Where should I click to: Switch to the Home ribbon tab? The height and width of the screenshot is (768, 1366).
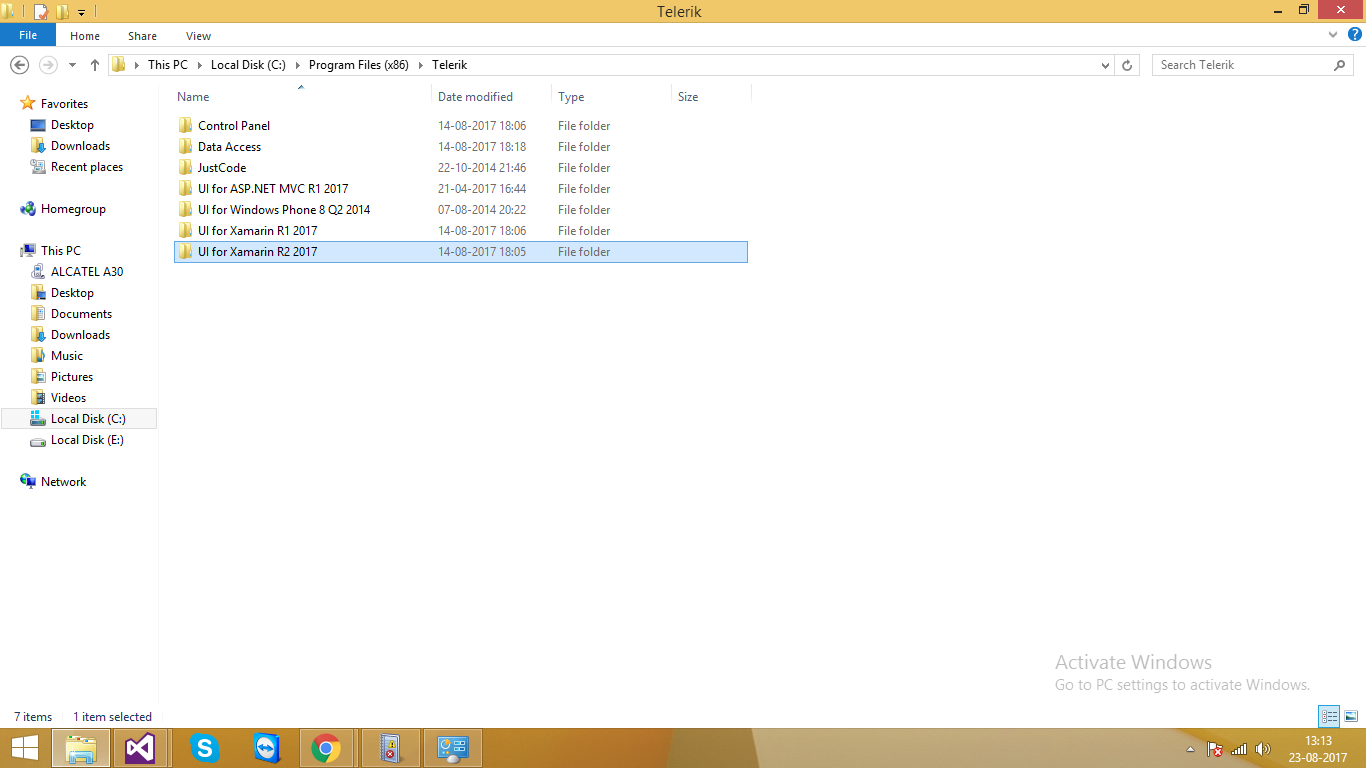pos(85,36)
